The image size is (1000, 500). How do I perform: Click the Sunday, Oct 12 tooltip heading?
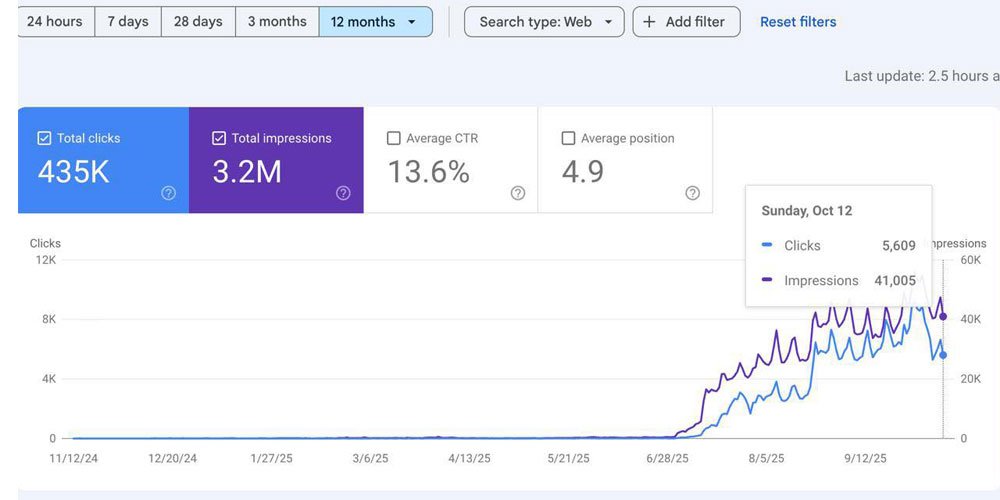click(806, 210)
